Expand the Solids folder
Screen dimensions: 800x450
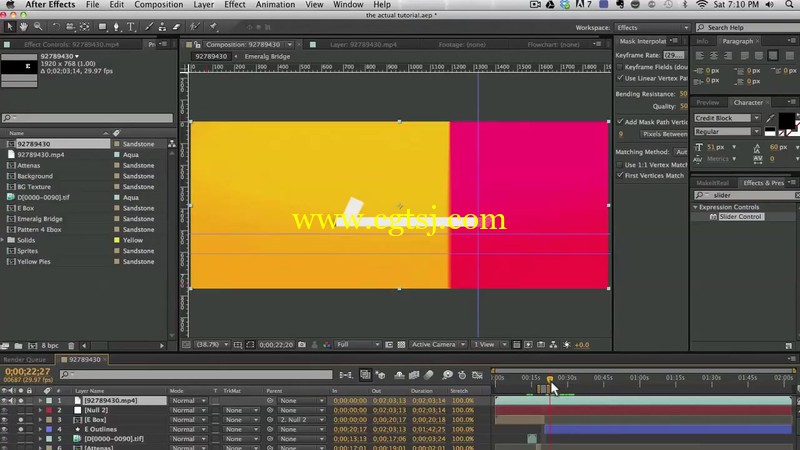4,240
